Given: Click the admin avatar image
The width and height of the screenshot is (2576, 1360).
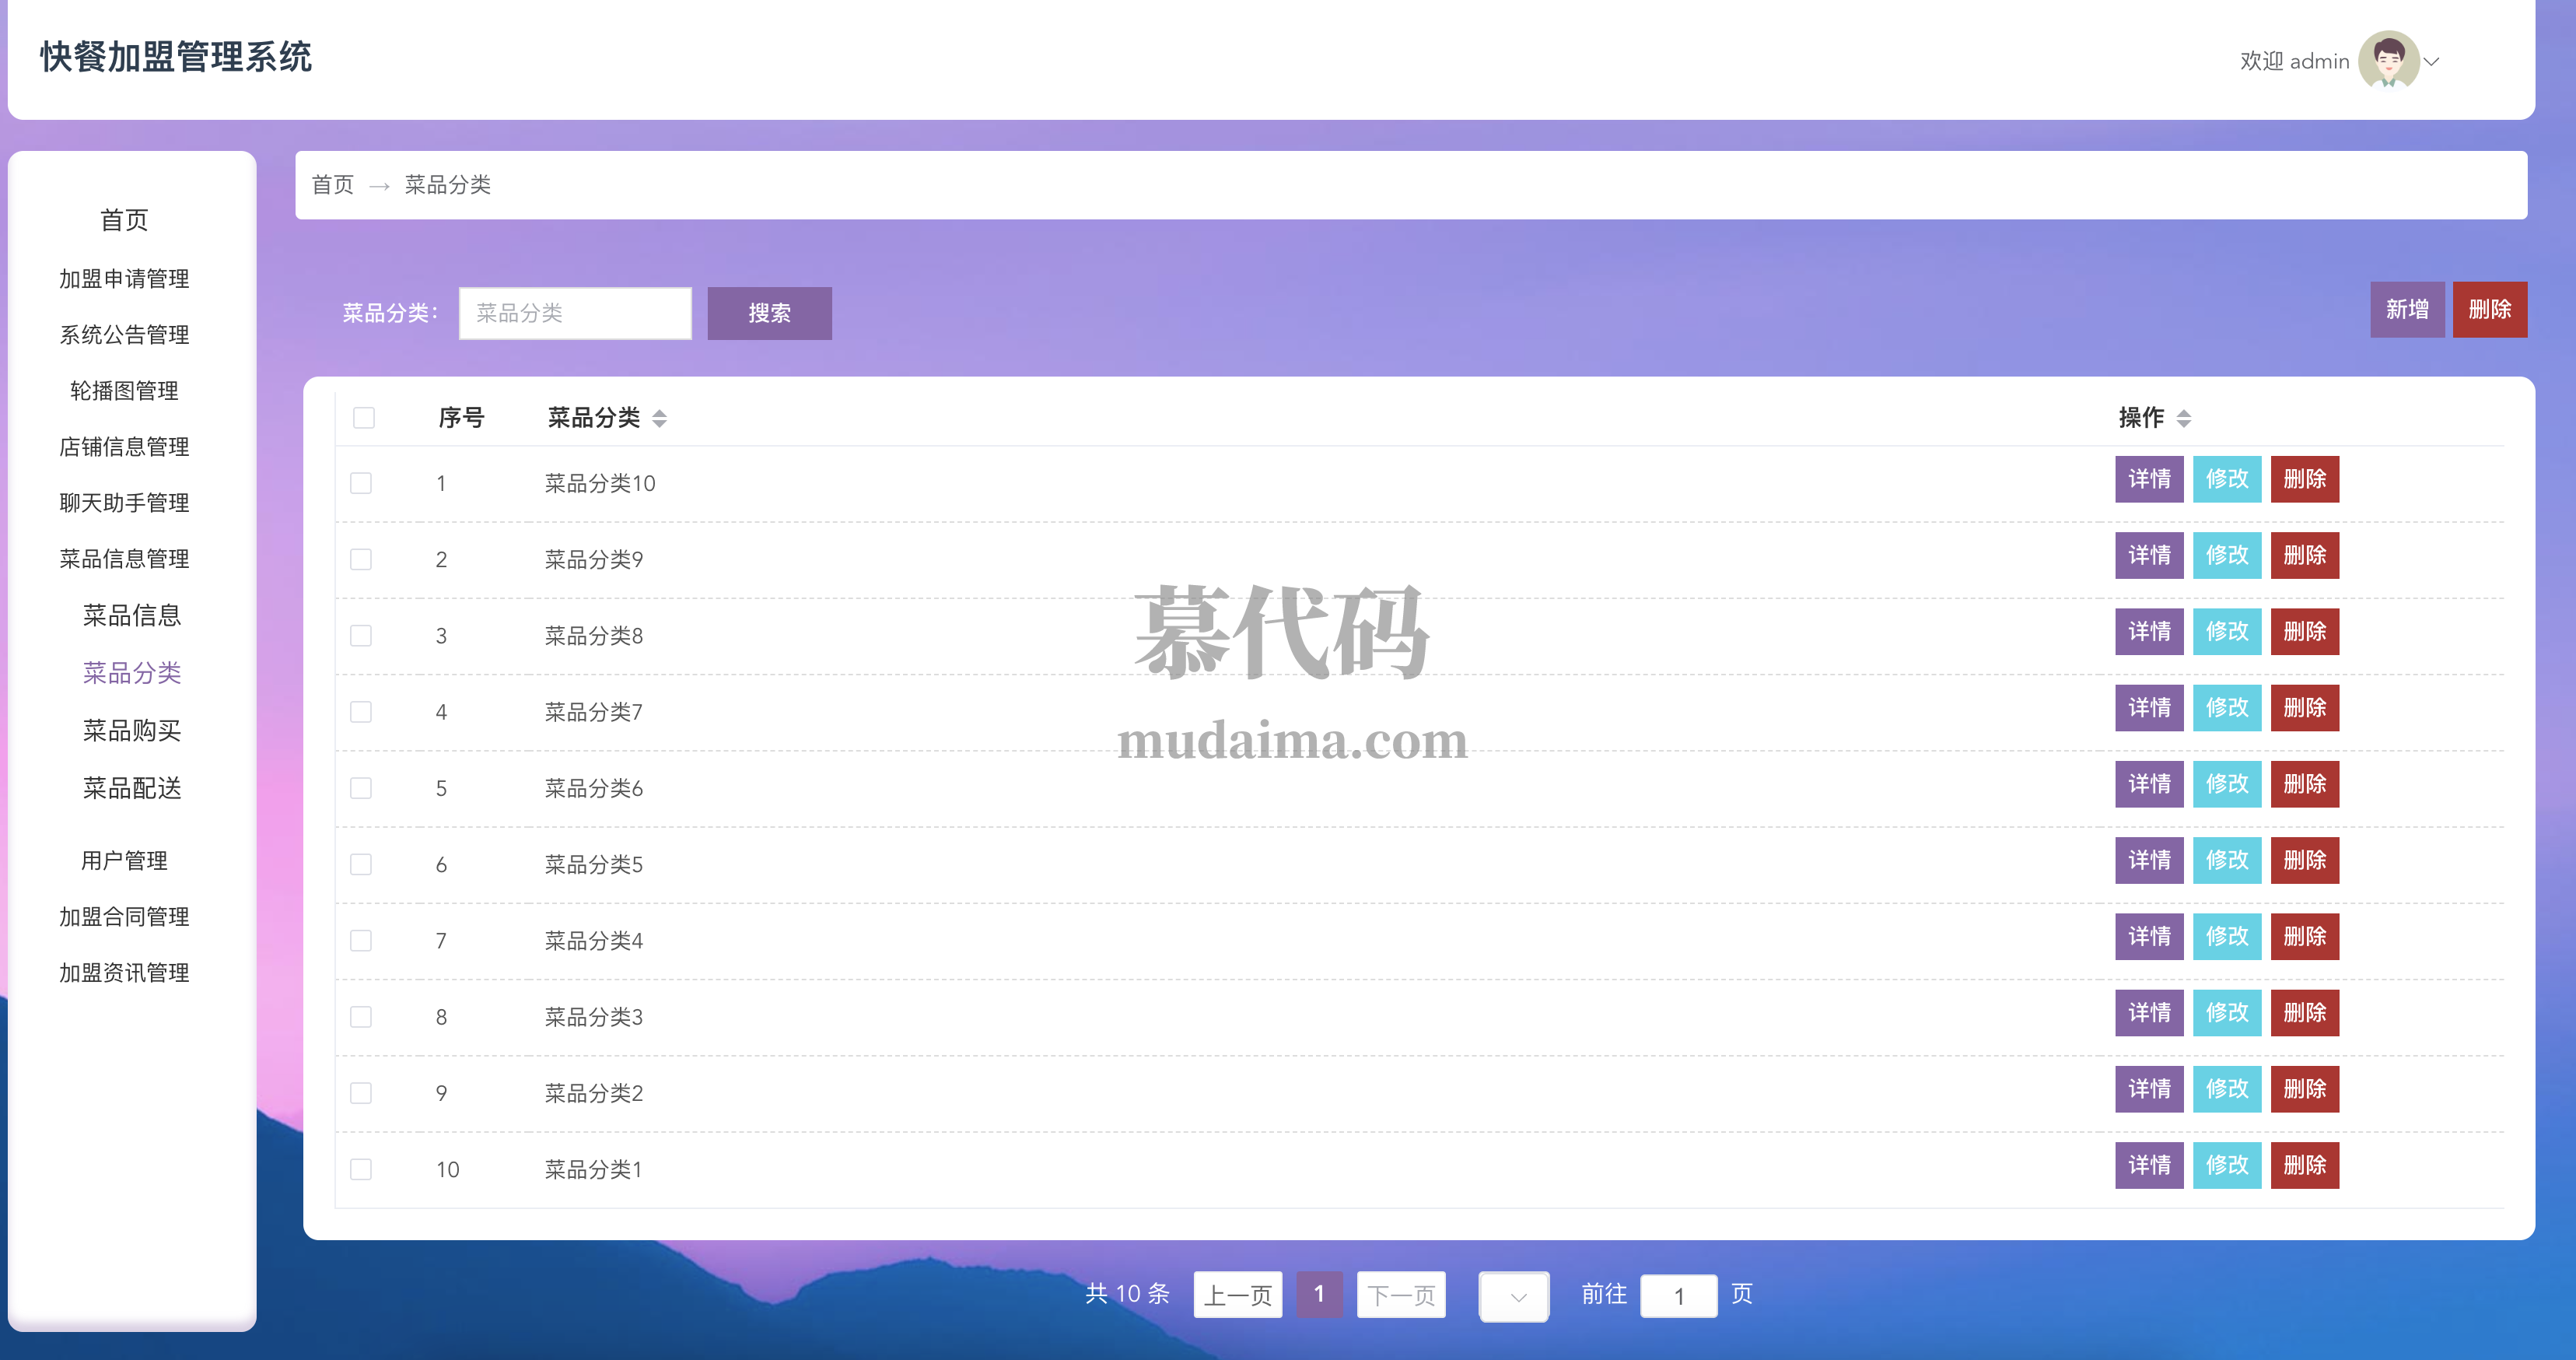Looking at the screenshot, I should pos(2388,60).
